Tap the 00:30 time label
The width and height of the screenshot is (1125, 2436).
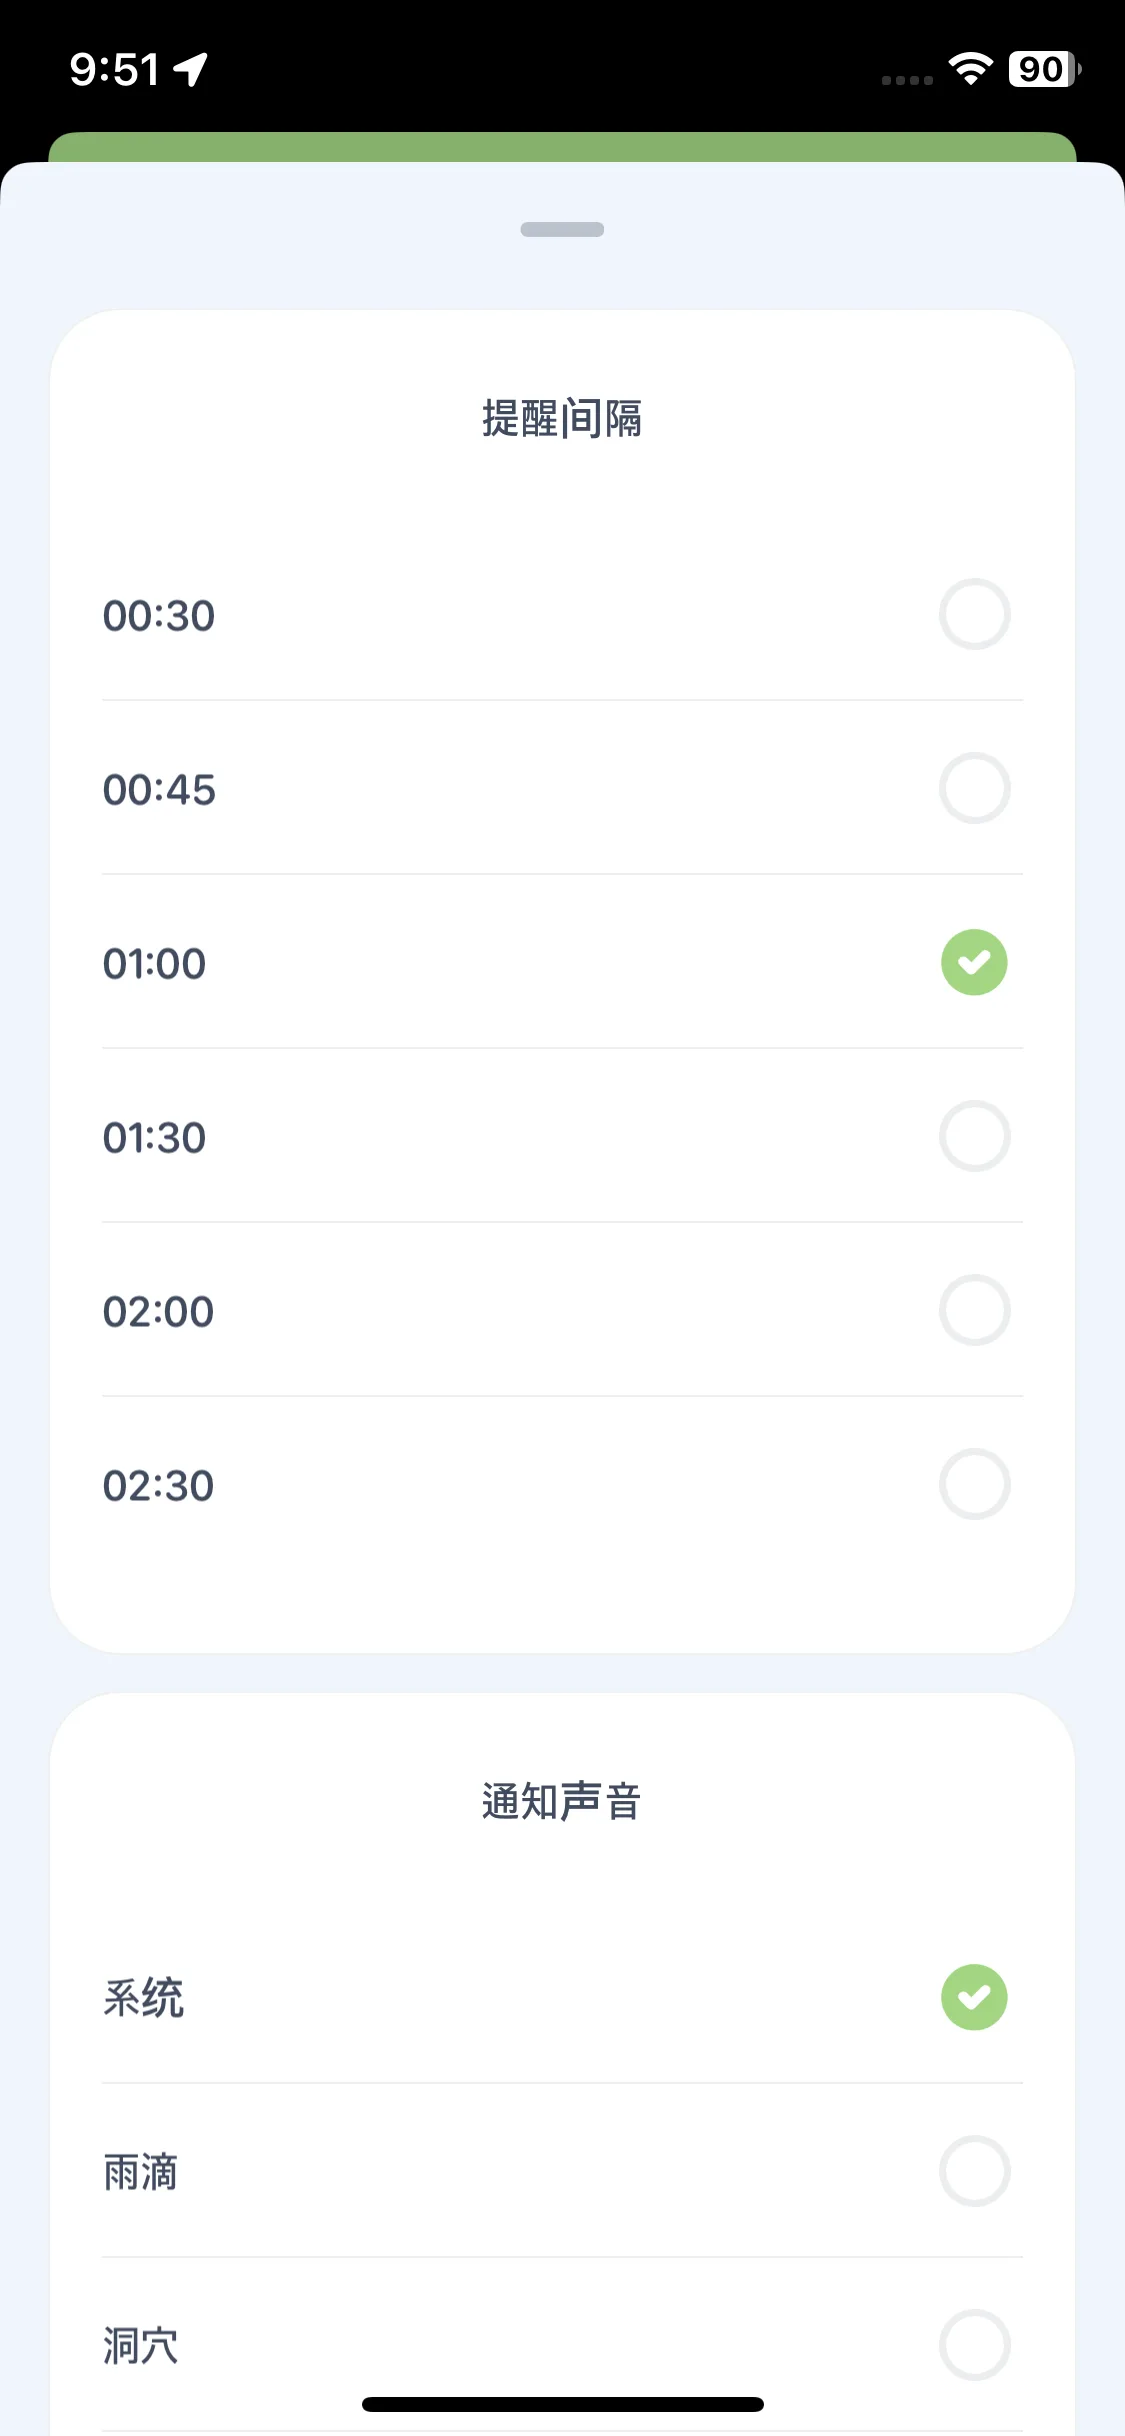[159, 616]
